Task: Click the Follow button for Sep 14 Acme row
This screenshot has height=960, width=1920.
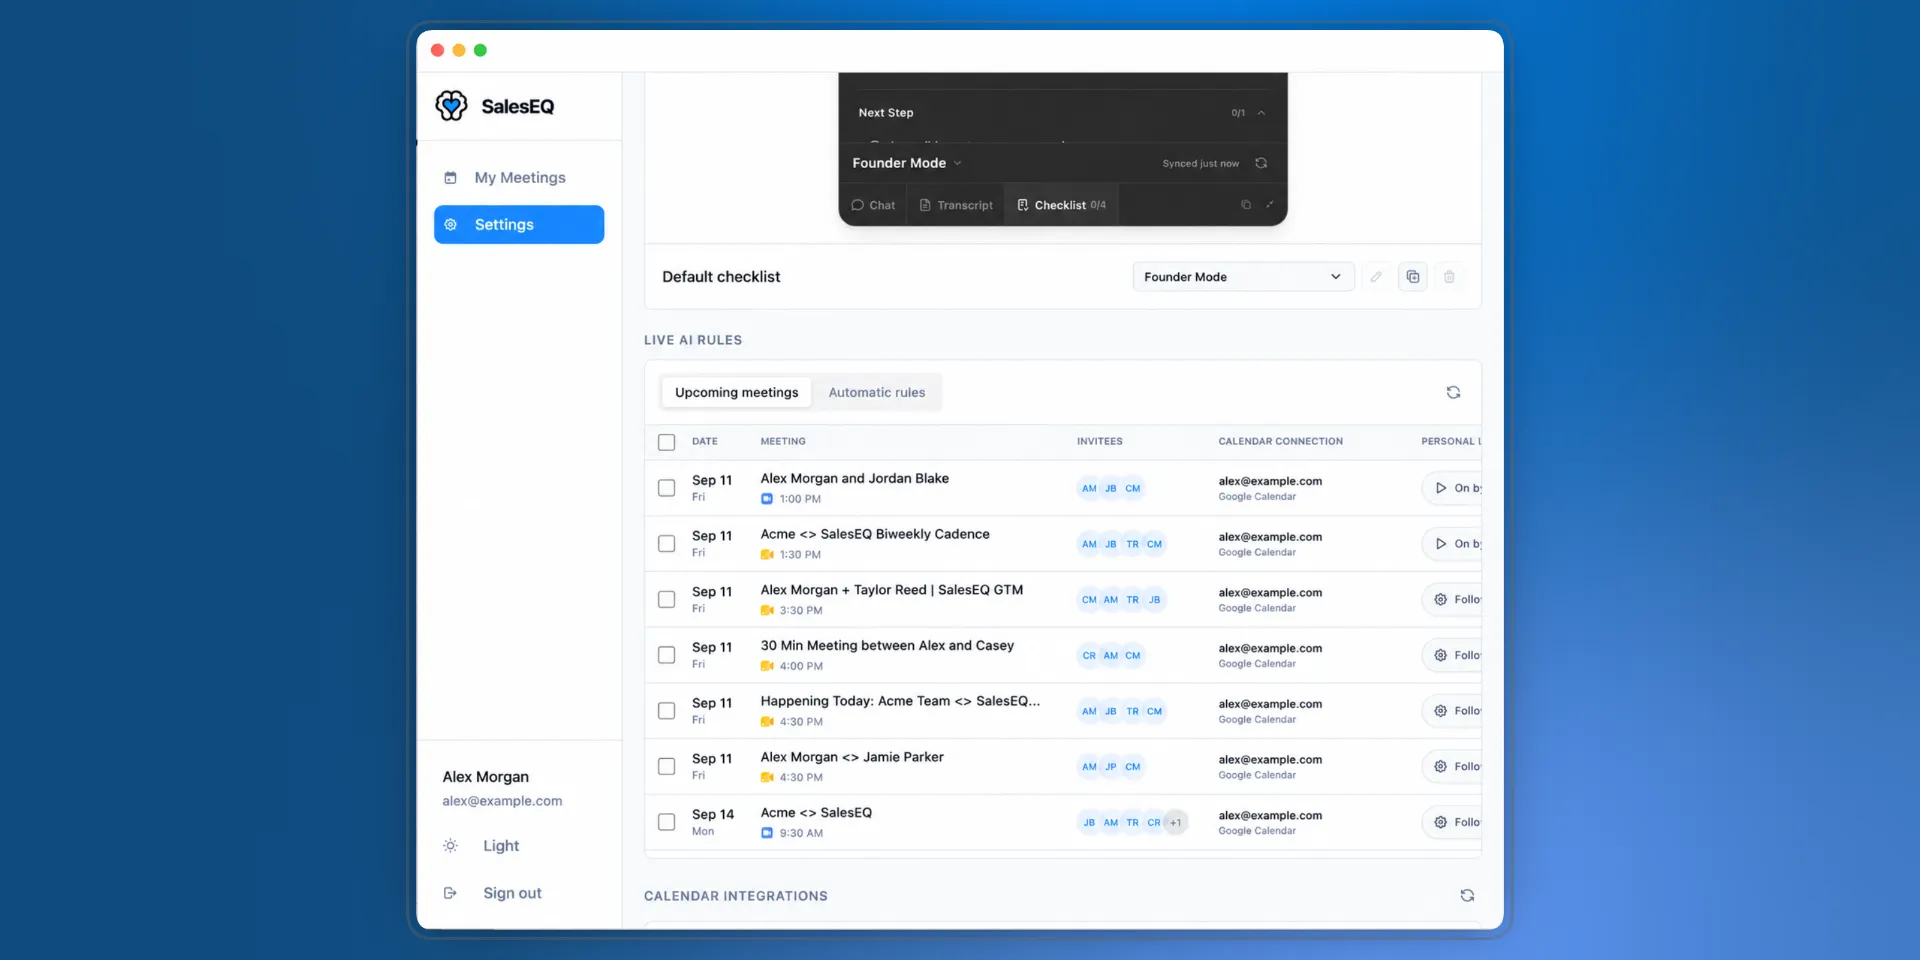Action: [1453, 822]
